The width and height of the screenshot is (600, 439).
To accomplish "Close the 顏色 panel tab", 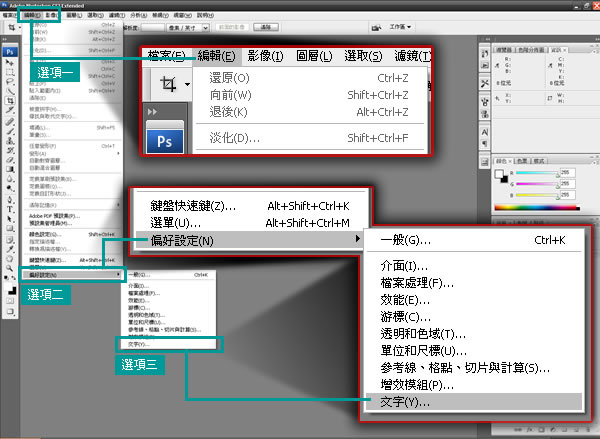I will (x=510, y=161).
